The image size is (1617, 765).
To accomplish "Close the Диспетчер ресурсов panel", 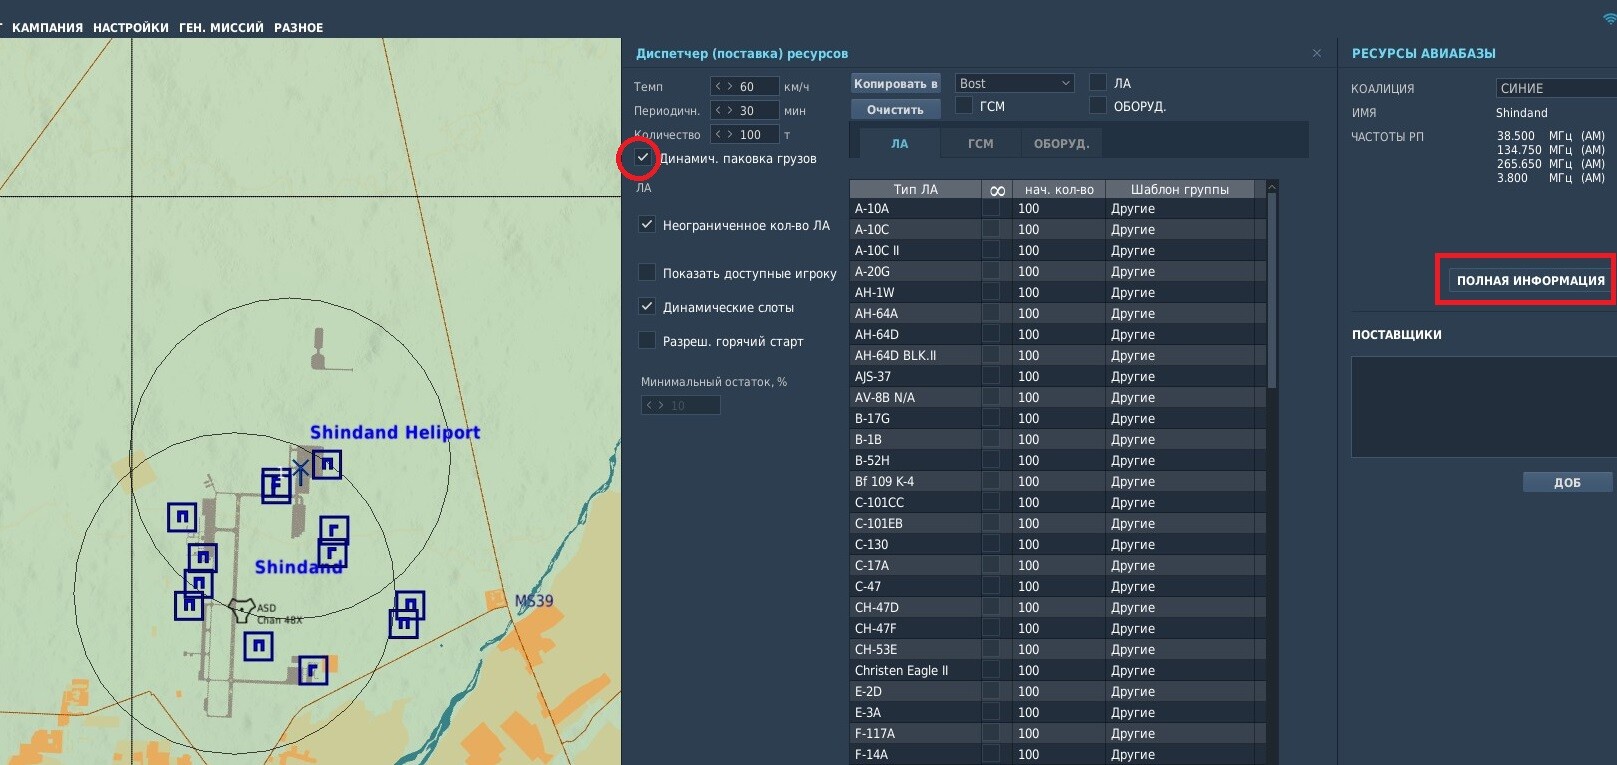I will point(1317,53).
